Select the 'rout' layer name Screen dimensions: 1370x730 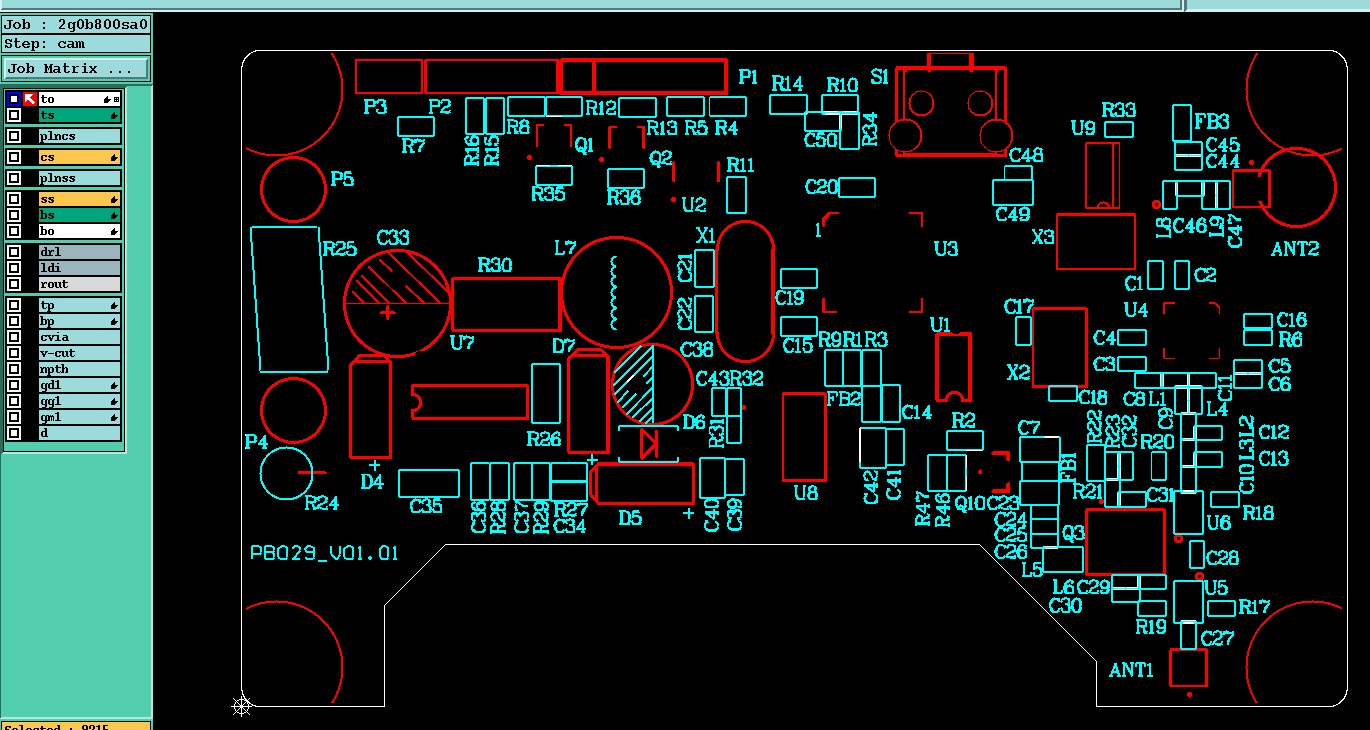pyautogui.click(x=79, y=284)
